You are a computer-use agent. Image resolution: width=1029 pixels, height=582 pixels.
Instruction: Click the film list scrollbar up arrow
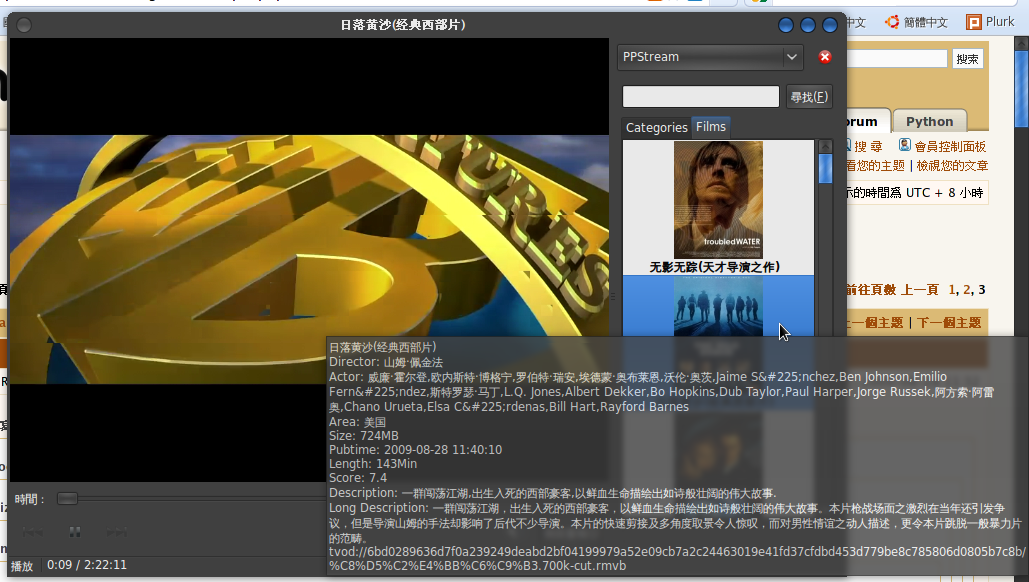[826, 146]
